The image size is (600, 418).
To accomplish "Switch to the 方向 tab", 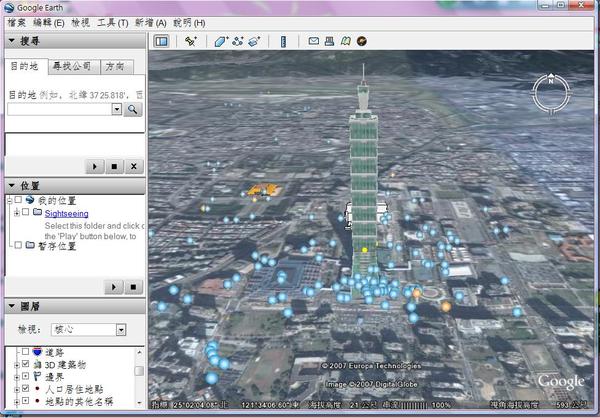I will pyautogui.click(x=115, y=67).
